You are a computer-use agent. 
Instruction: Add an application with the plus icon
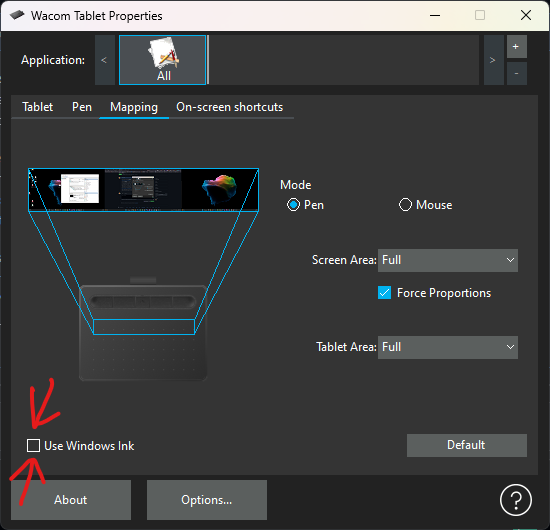click(x=516, y=46)
